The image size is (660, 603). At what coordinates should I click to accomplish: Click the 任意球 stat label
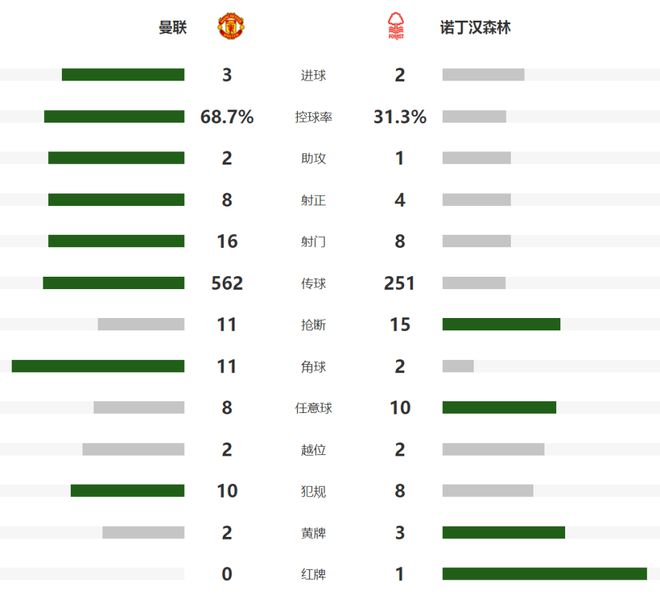pos(313,408)
